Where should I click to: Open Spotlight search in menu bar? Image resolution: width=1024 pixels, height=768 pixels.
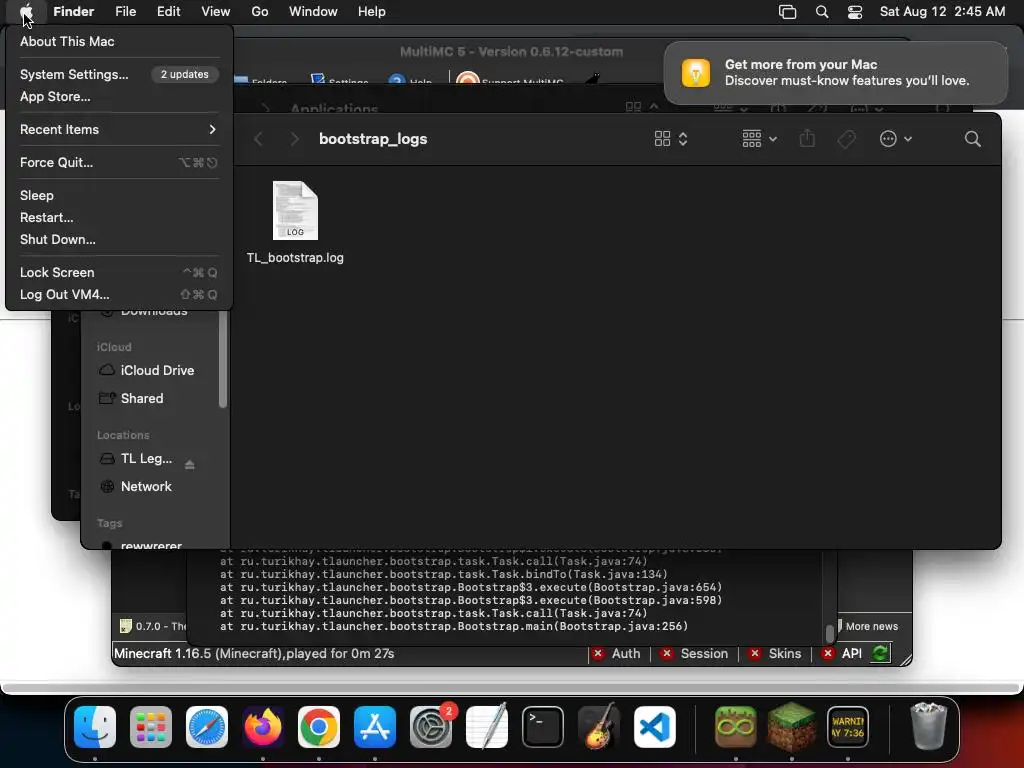pos(822,12)
